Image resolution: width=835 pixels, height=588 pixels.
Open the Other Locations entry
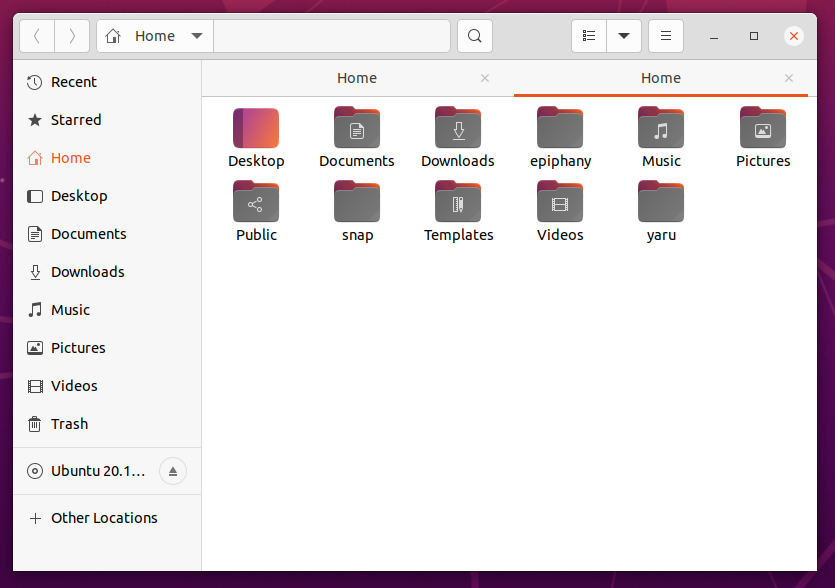point(107,518)
